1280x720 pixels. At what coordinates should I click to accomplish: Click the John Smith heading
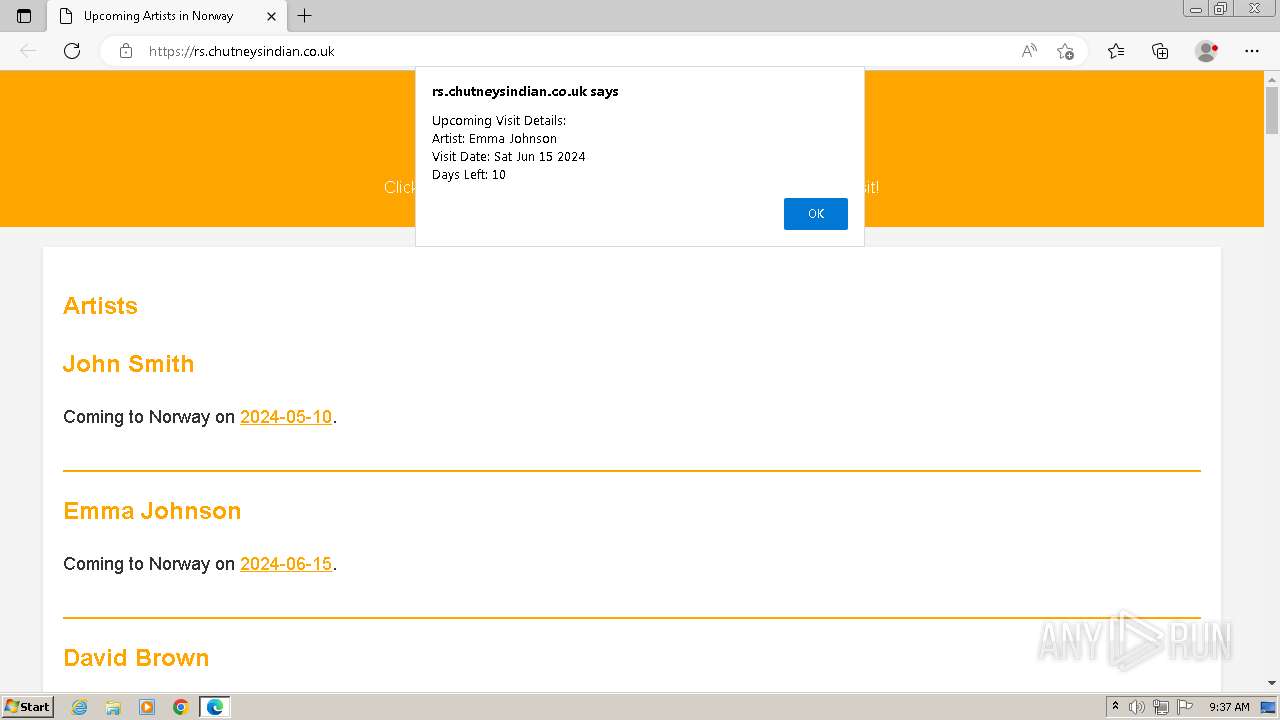(129, 364)
